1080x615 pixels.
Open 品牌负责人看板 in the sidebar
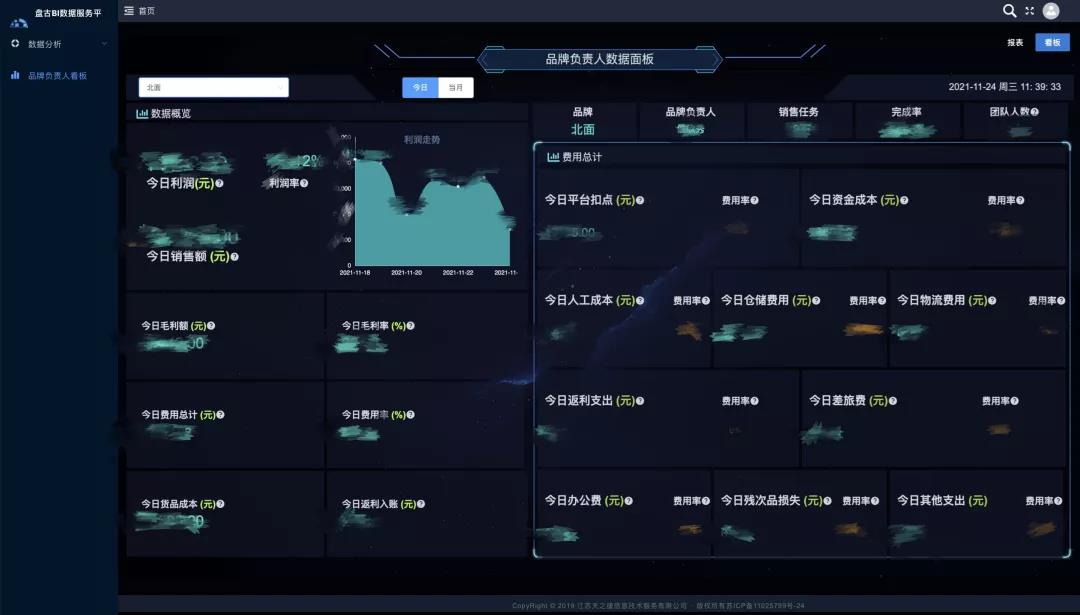pos(57,76)
